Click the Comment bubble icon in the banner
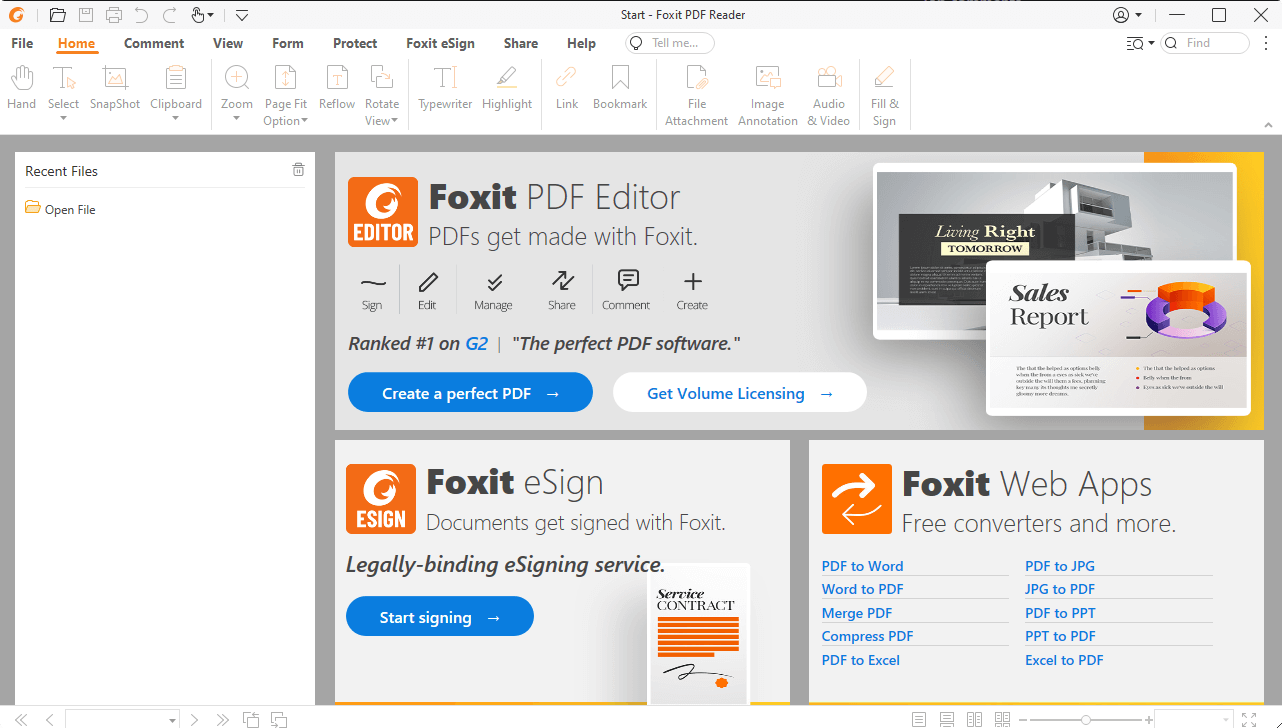Viewport: 1282px width, 728px height. pos(627,281)
